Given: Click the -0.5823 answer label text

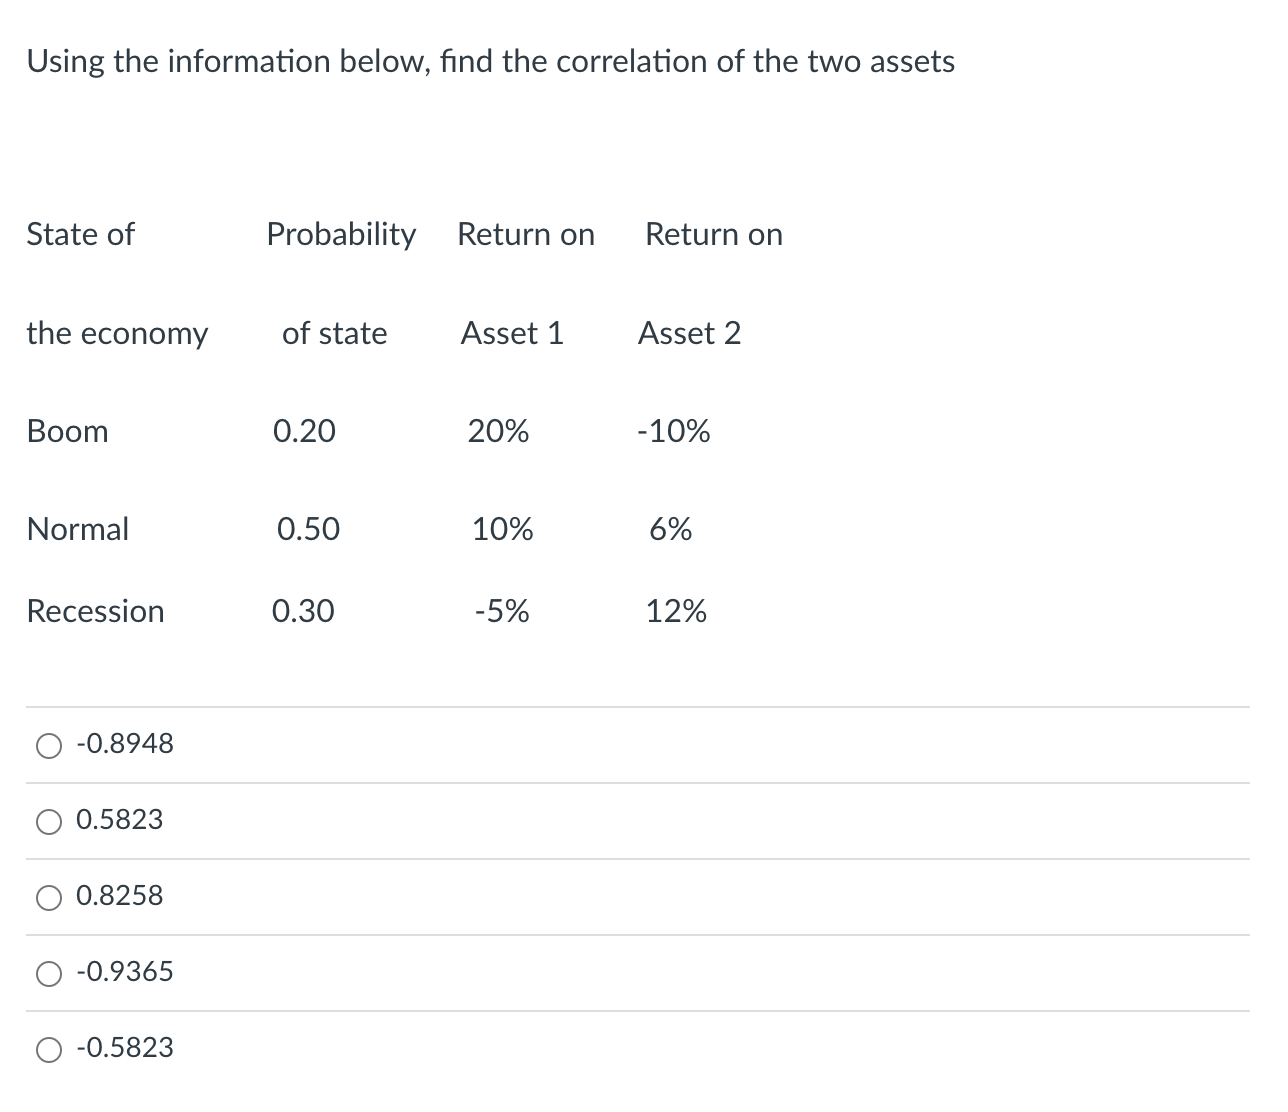Looking at the screenshot, I should [x=125, y=1048].
